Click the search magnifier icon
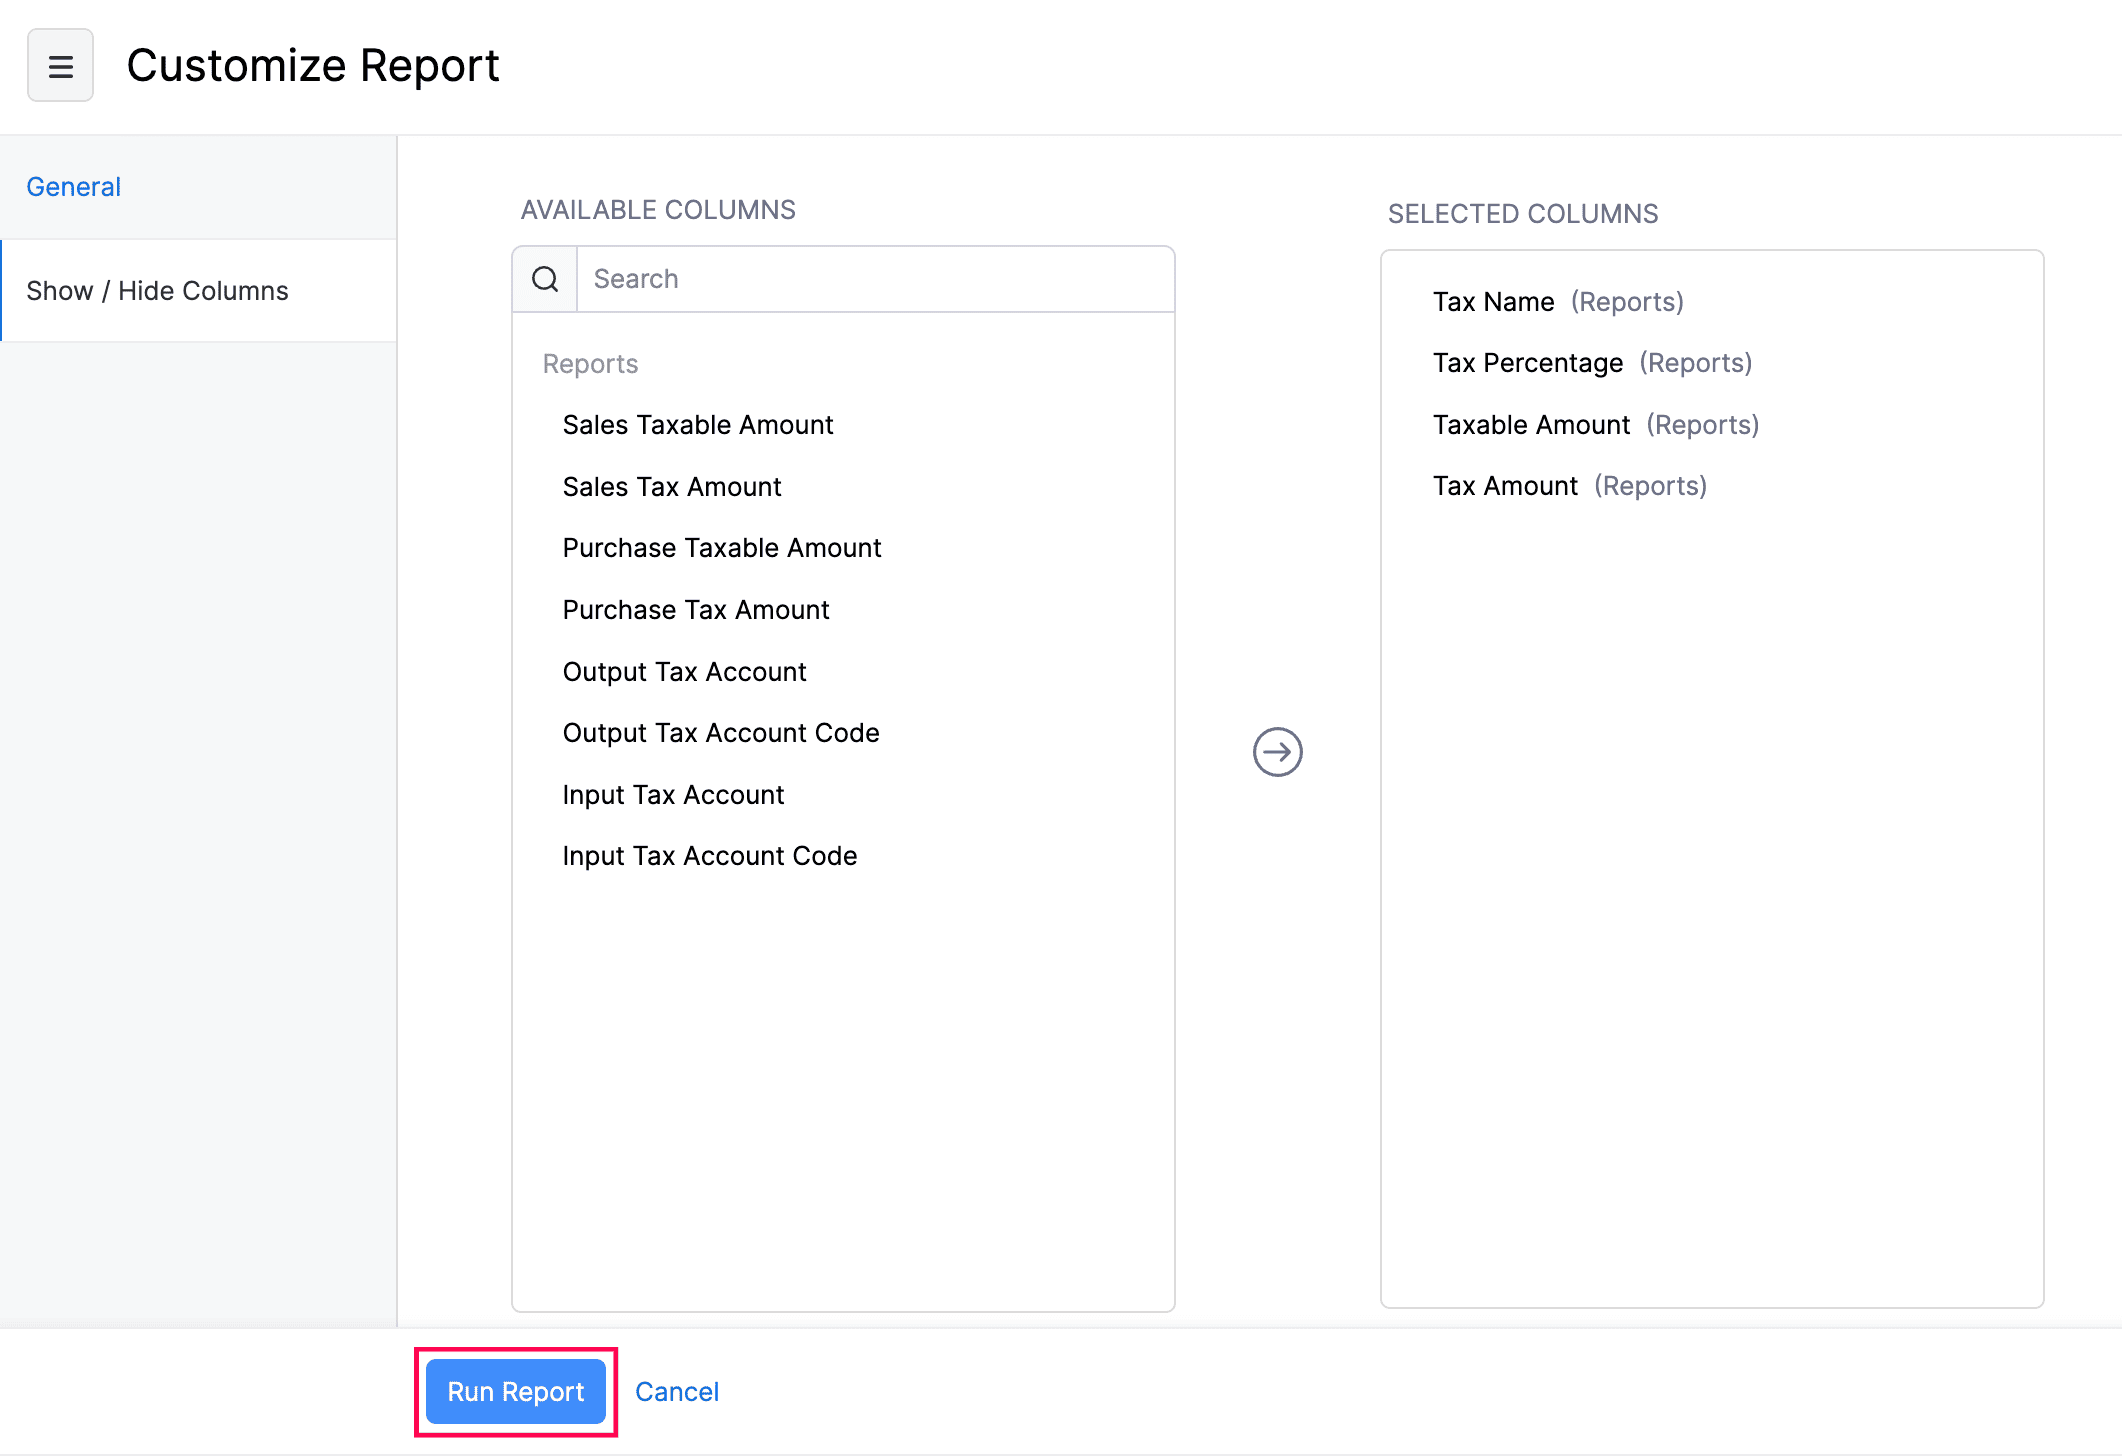The height and width of the screenshot is (1456, 2122). 545,279
